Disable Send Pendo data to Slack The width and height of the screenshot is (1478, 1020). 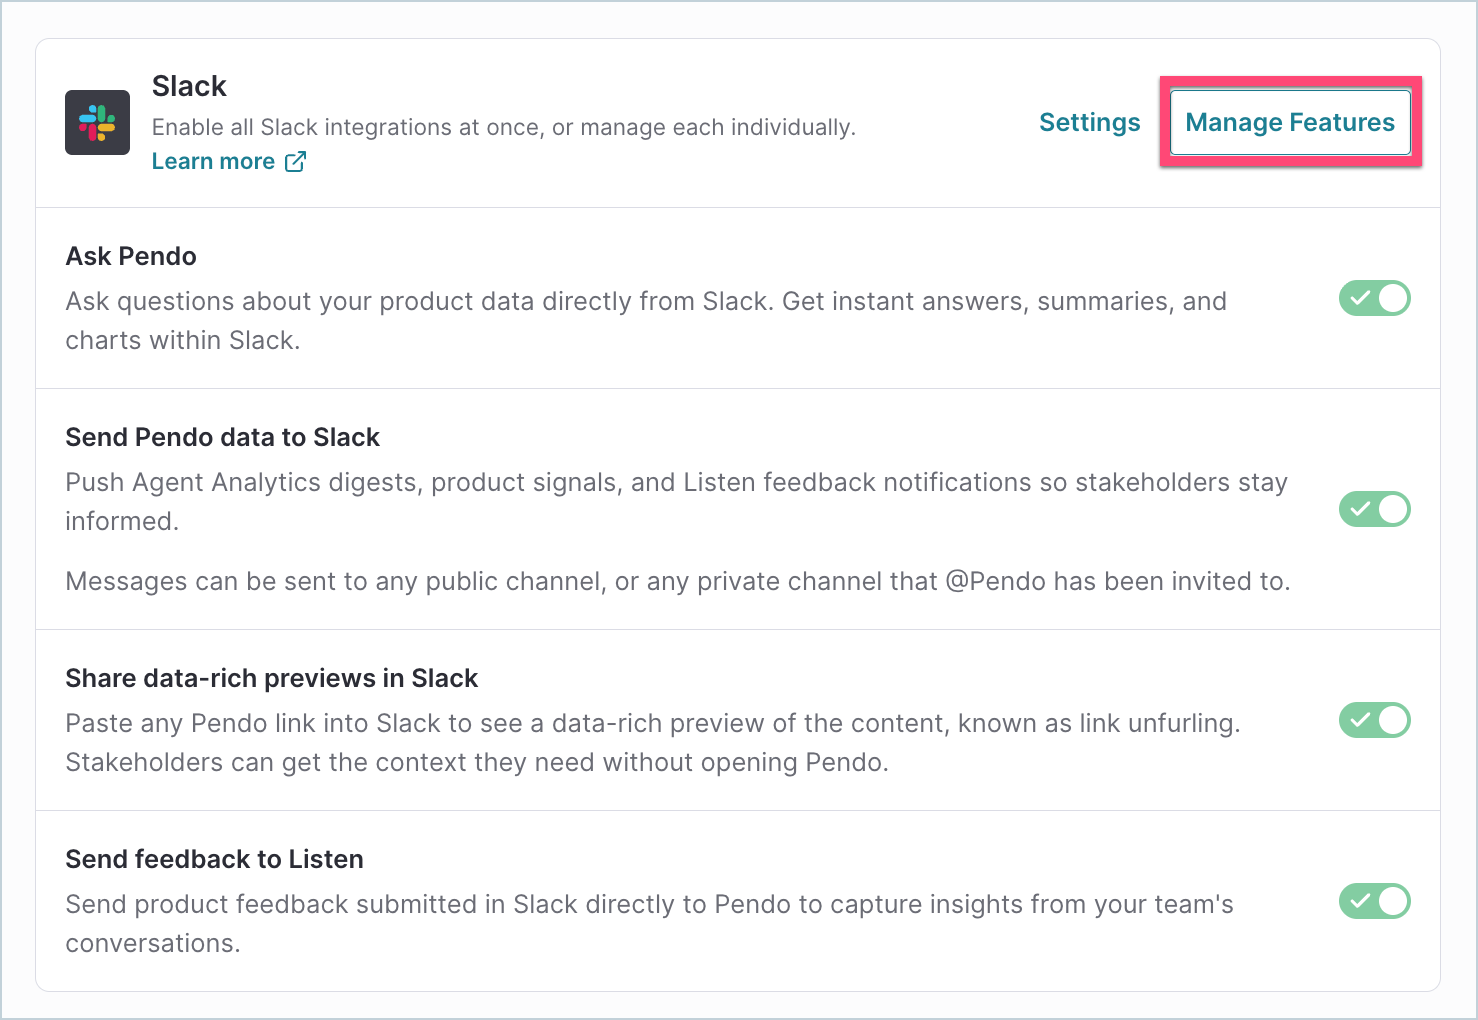(1375, 509)
